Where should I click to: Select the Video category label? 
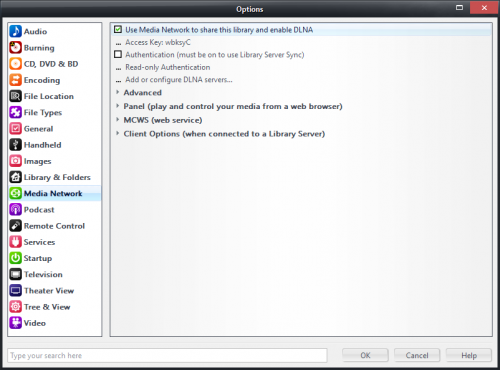(35, 323)
